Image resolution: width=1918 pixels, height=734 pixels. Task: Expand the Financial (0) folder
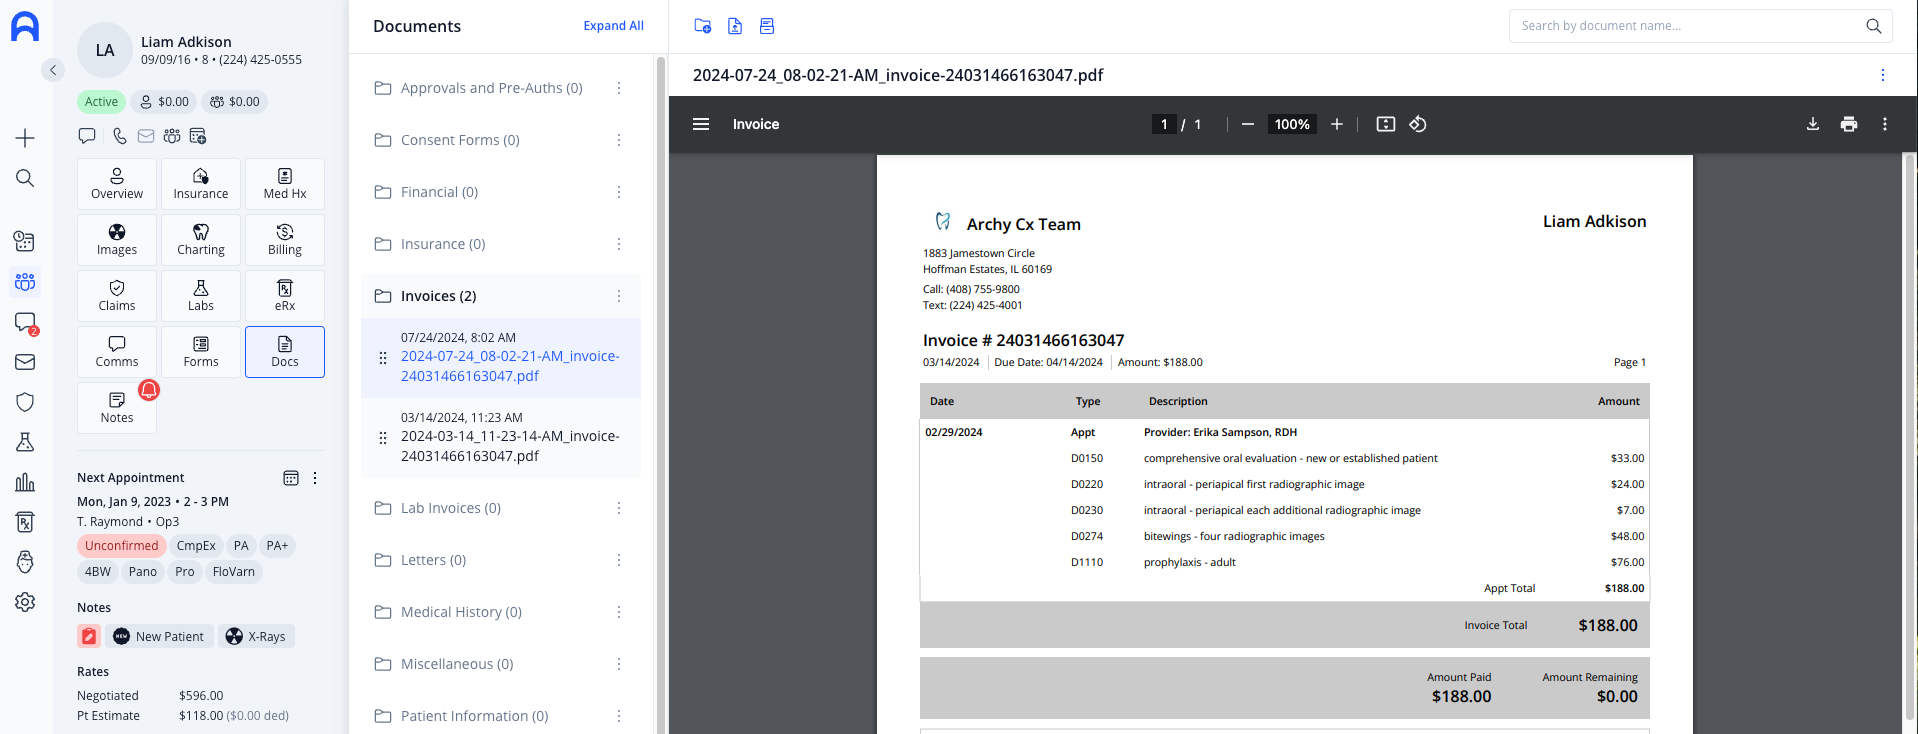click(x=440, y=192)
